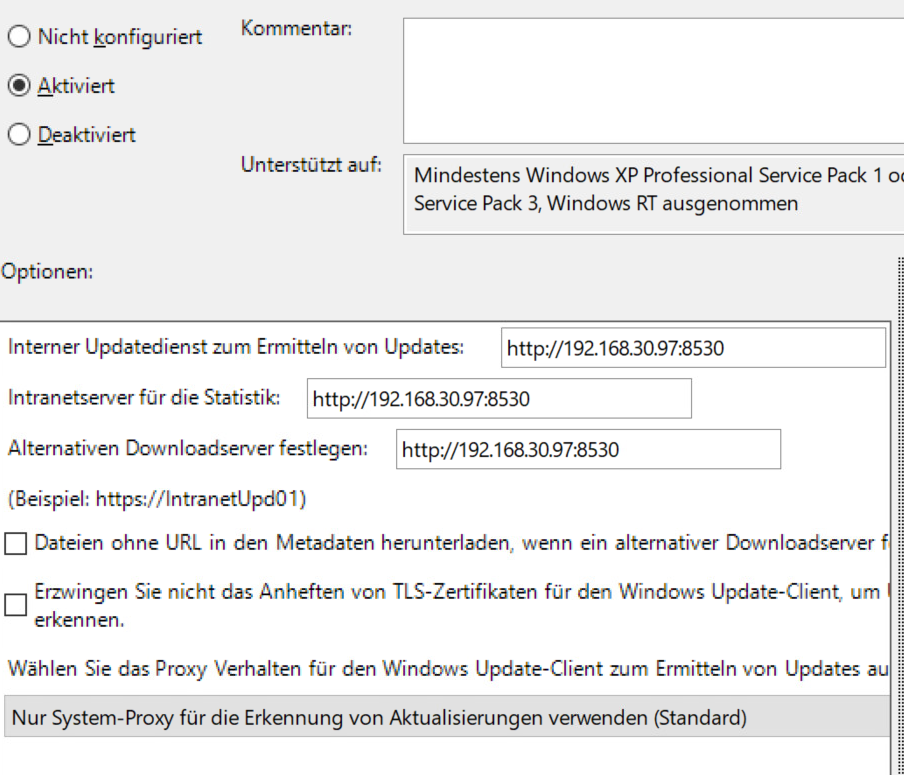Choose the 'Aktiviert' option

click(x=19, y=86)
